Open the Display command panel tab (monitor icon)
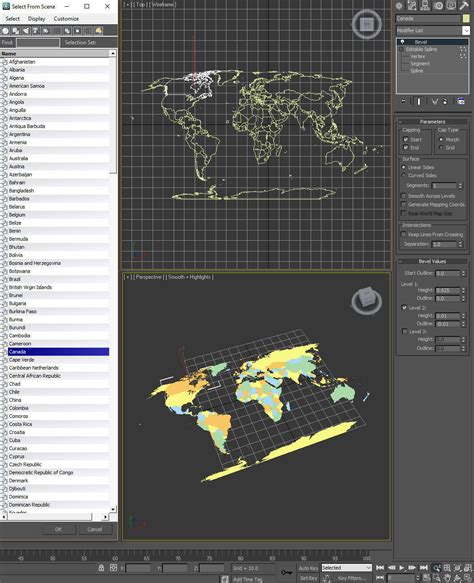The height and width of the screenshot is (583, 474). pyautogui.click(x=451, y=6)
